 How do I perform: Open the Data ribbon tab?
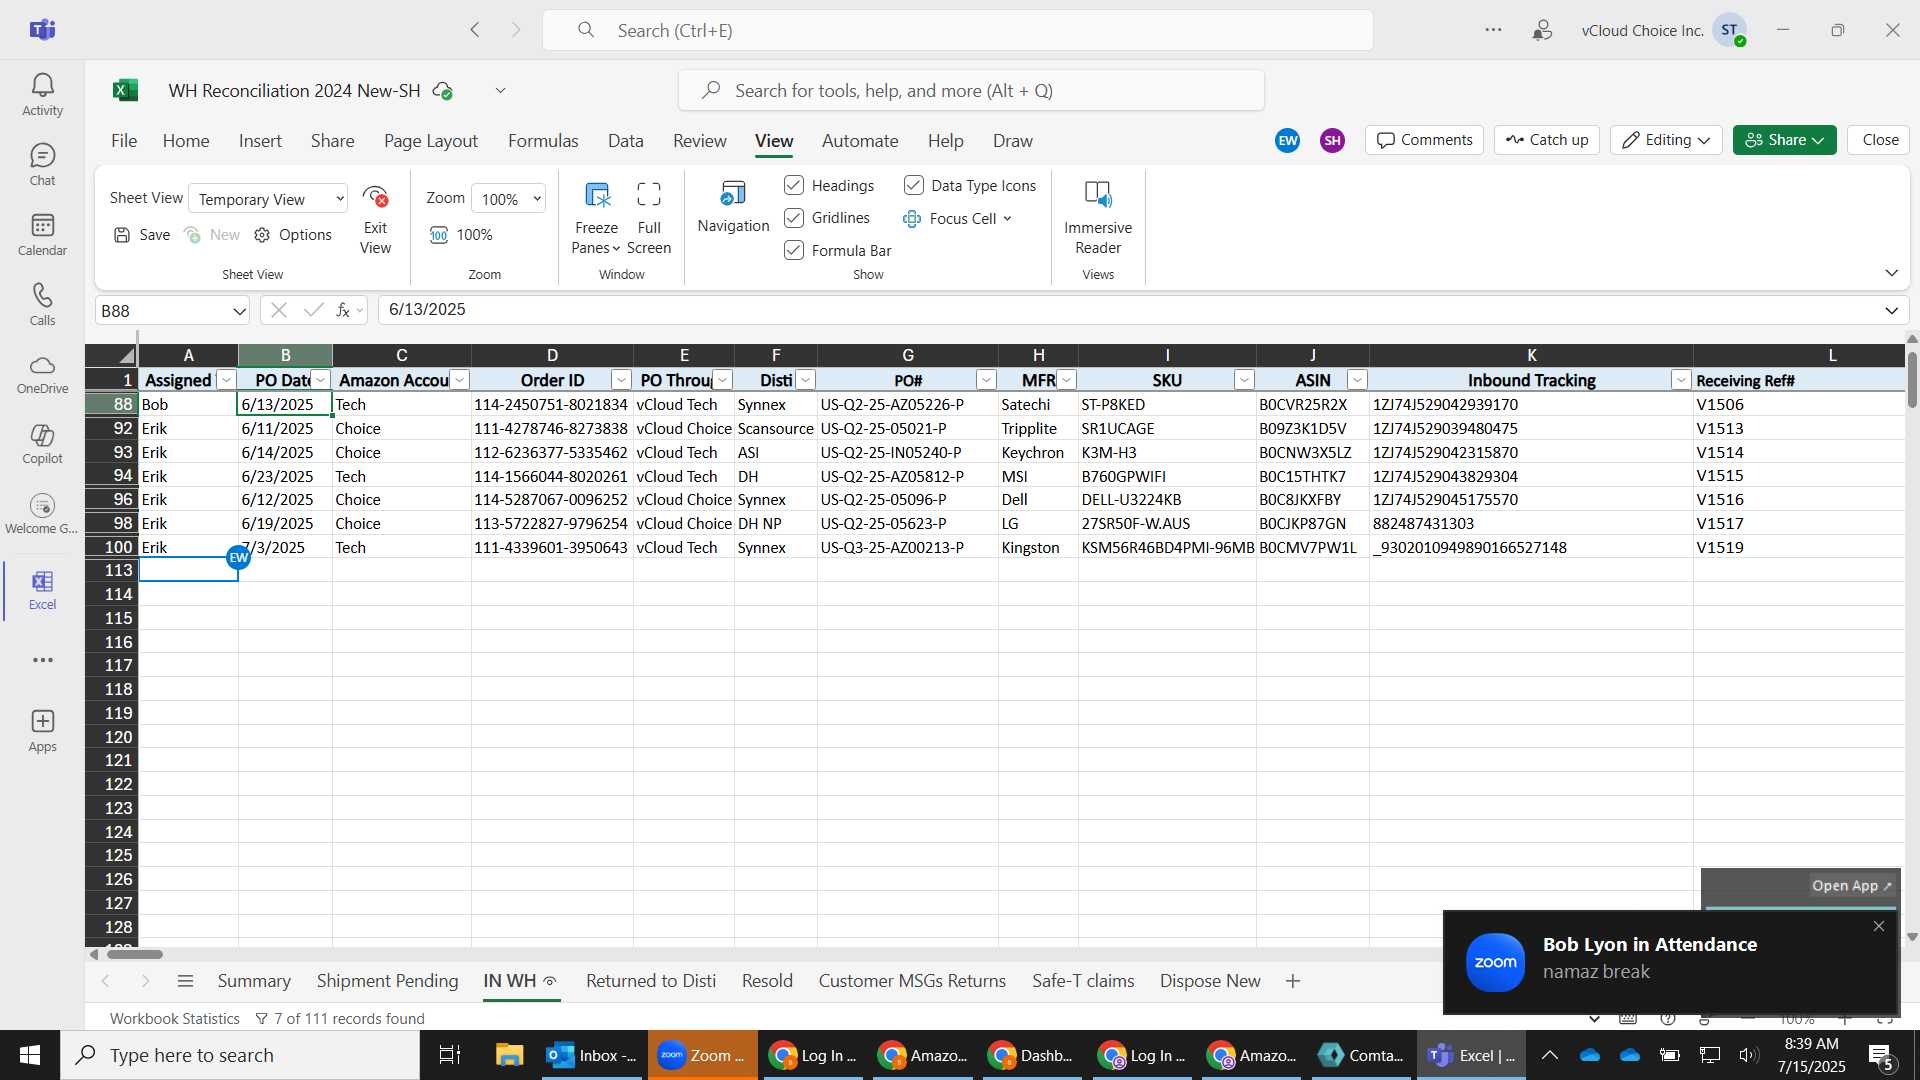(x=626, y=141)
